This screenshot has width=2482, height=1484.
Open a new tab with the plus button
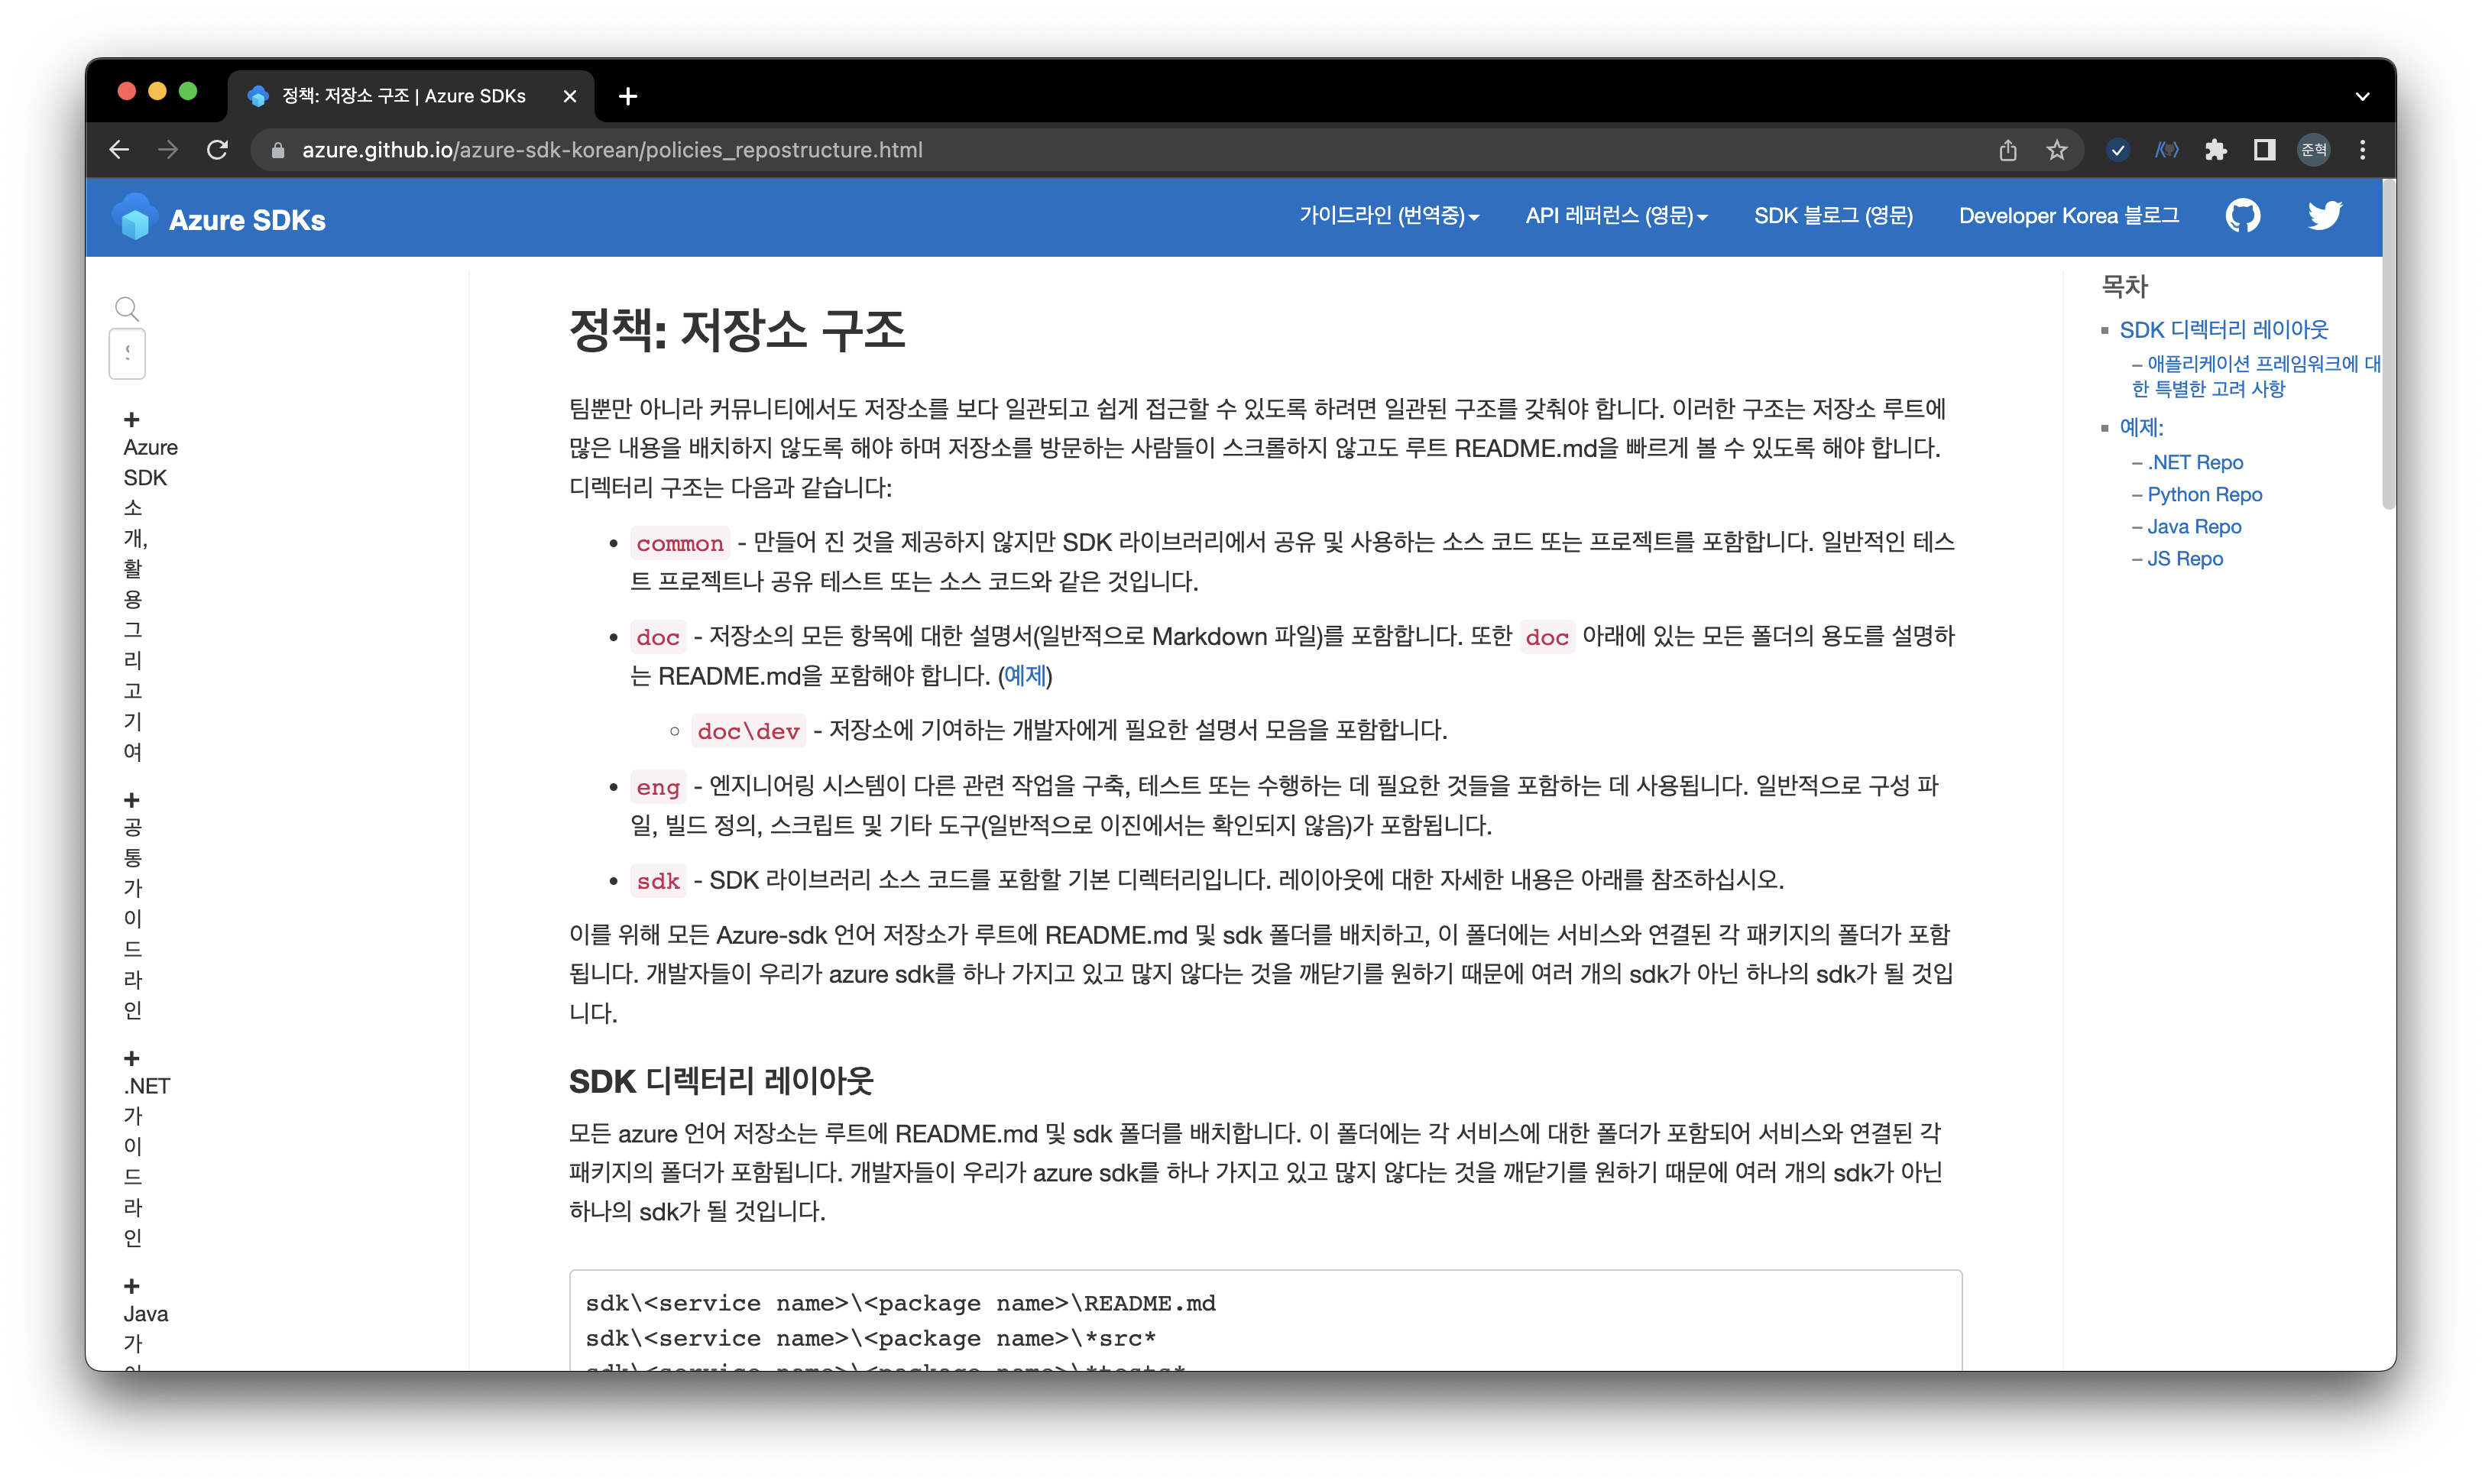628,96
